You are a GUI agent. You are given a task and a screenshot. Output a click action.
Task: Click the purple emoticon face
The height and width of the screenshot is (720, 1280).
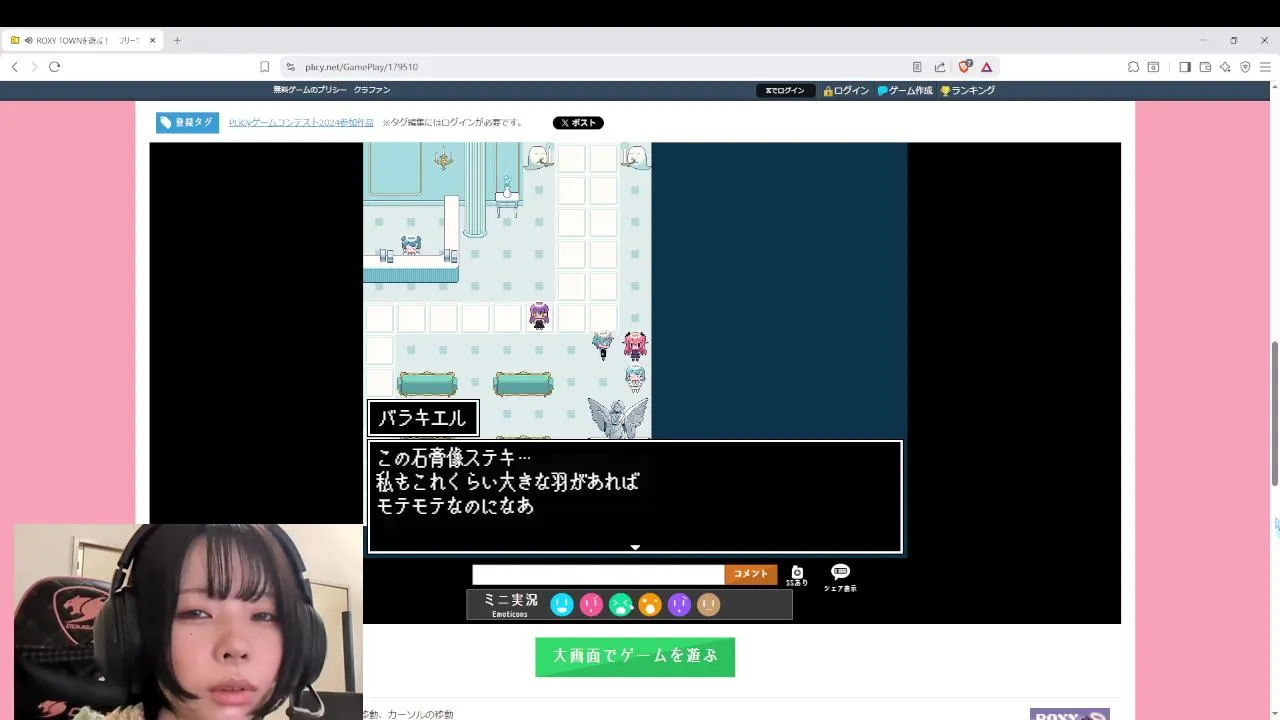pyautogui.click(x=679, y=604)
